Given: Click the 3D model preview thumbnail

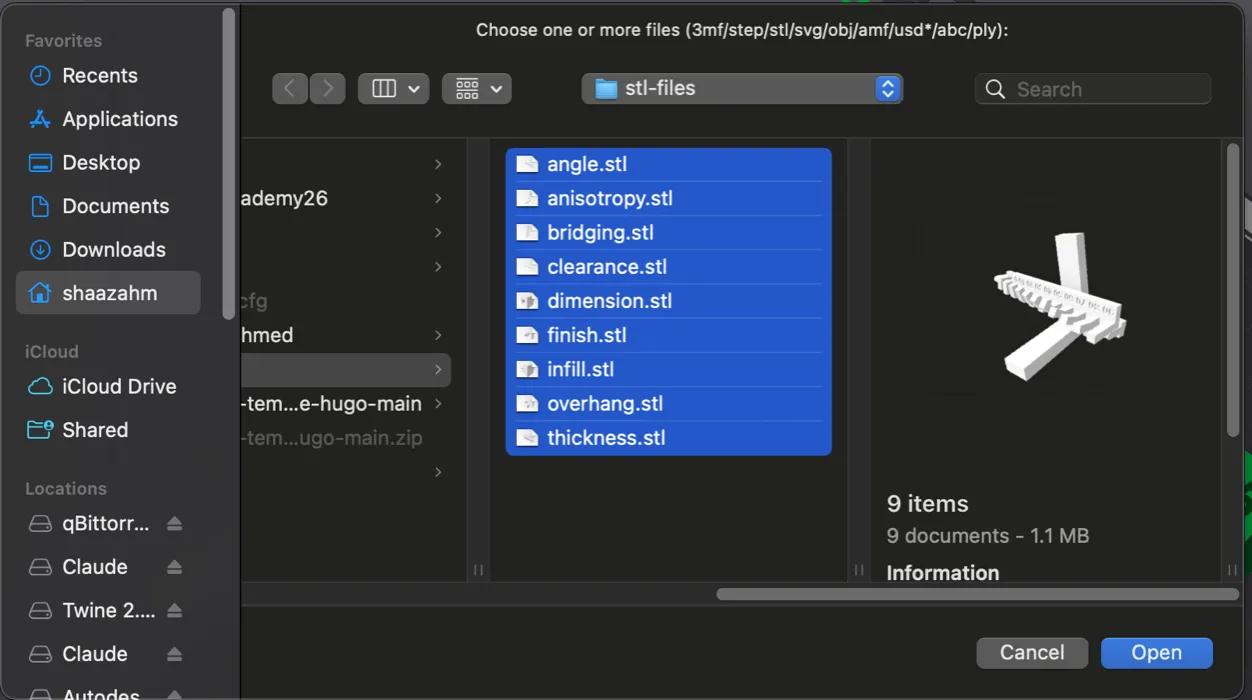Looking at the screenshot, I should point(1058,306).
